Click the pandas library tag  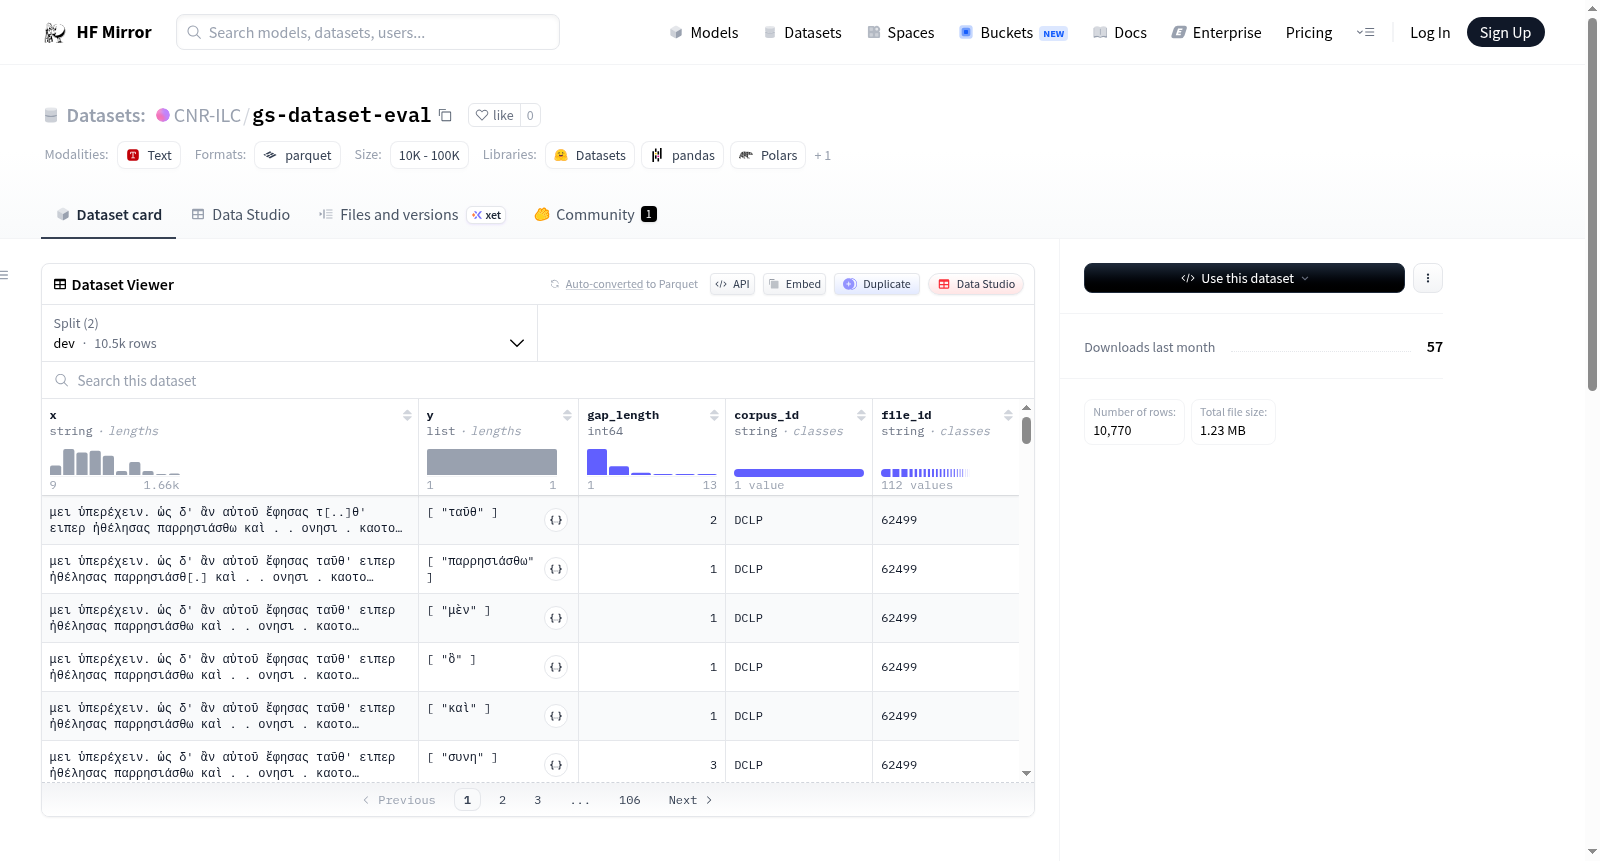[683, 155]
